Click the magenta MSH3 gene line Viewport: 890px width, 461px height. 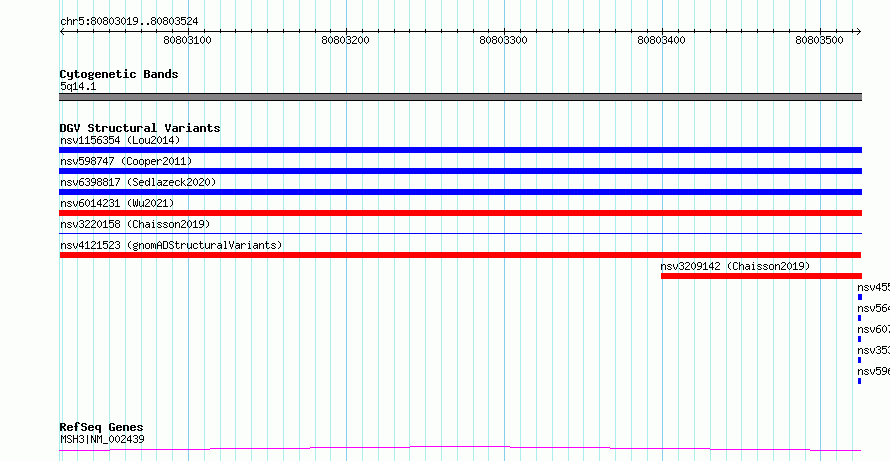(x=460, y=449)
